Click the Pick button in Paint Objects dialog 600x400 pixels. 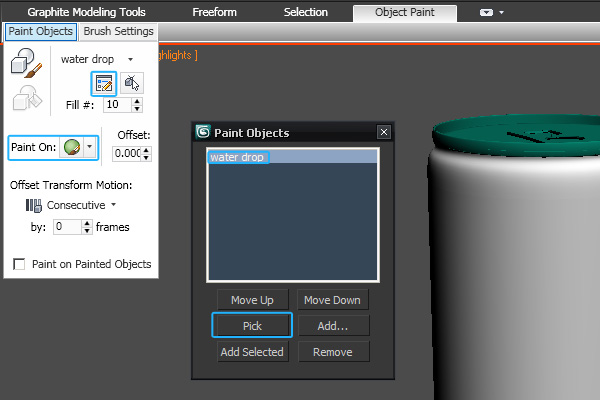[253, 326]
